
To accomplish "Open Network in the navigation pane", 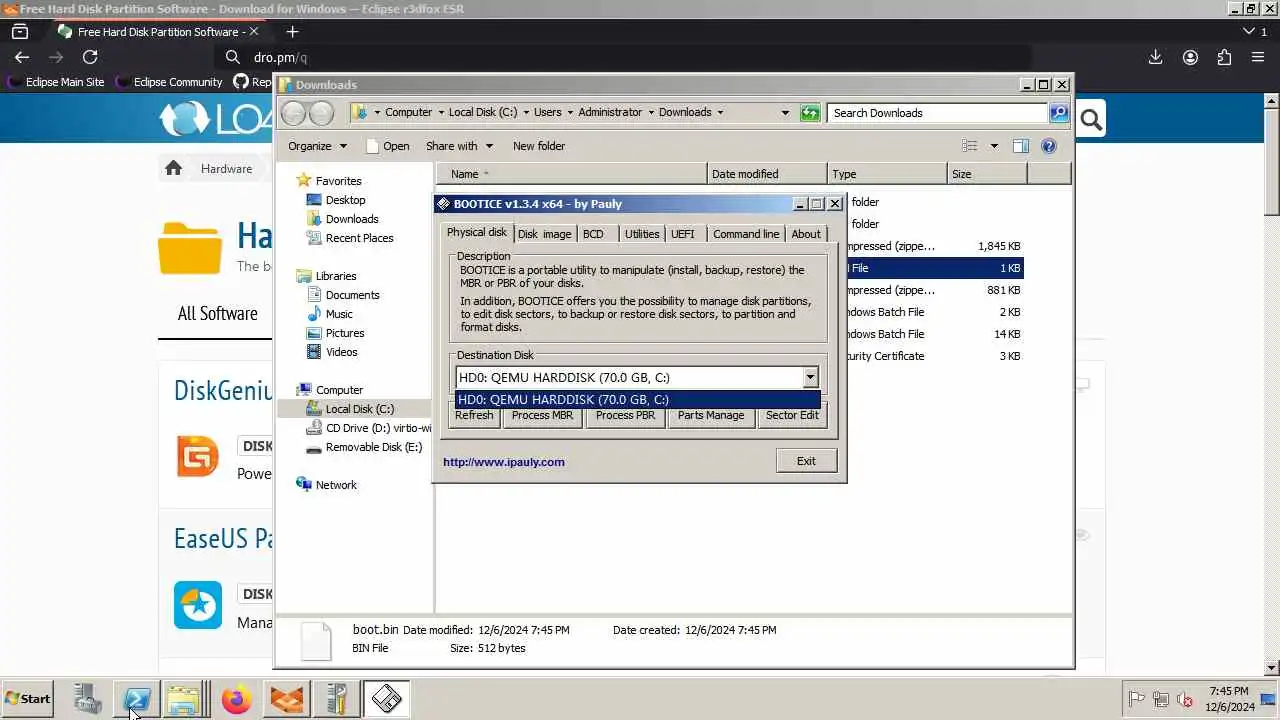I will pos(336,485).
